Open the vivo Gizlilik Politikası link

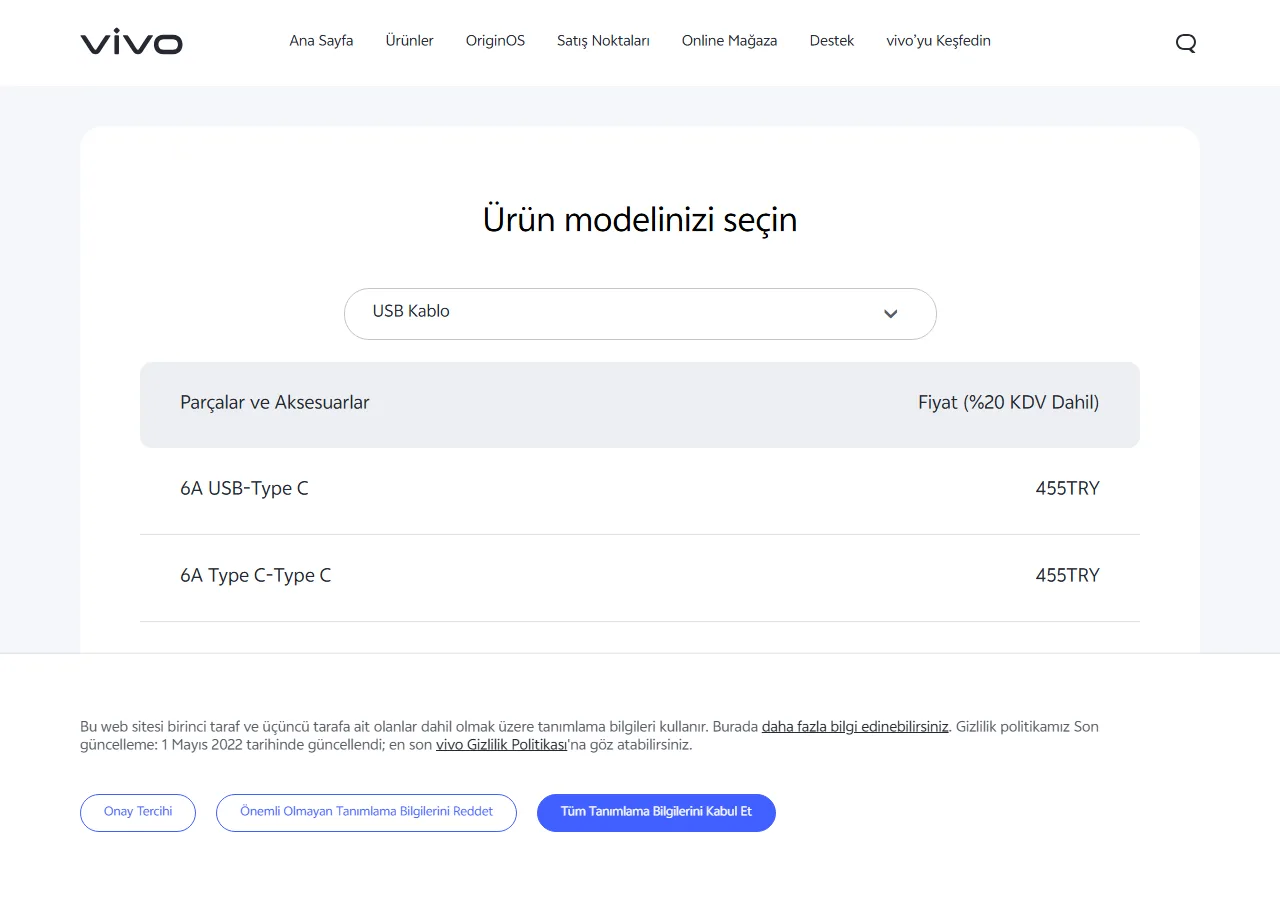coord(502,745)
